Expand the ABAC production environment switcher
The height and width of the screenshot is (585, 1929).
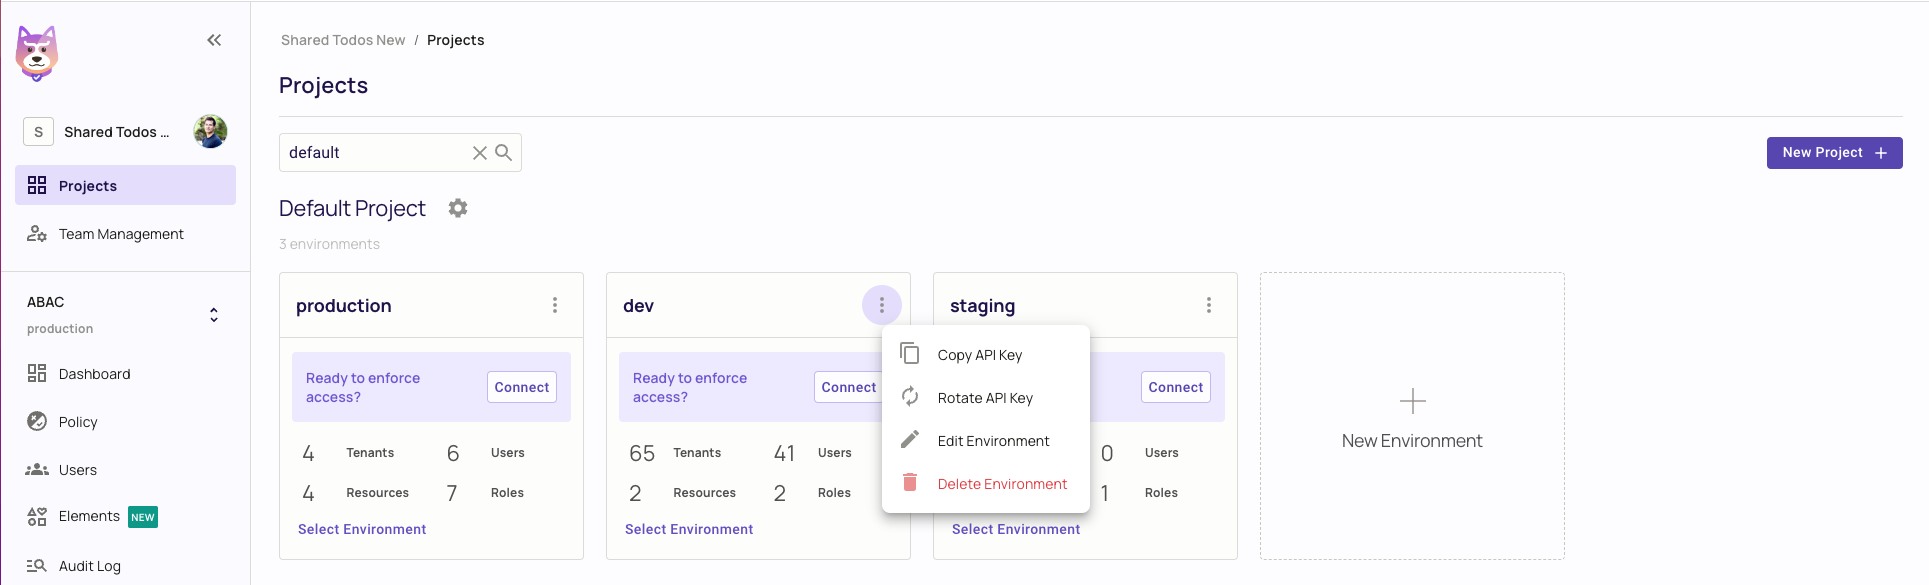click(x=214, y=315)
